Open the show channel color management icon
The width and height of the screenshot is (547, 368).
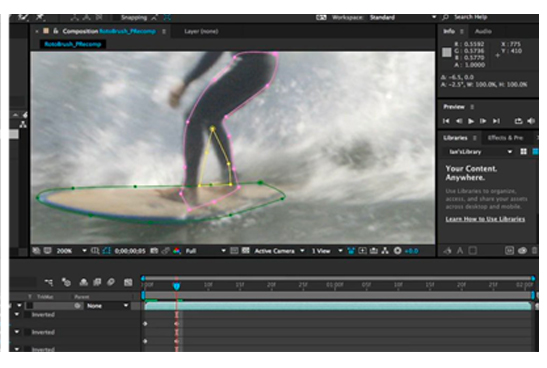pos(177,251)
